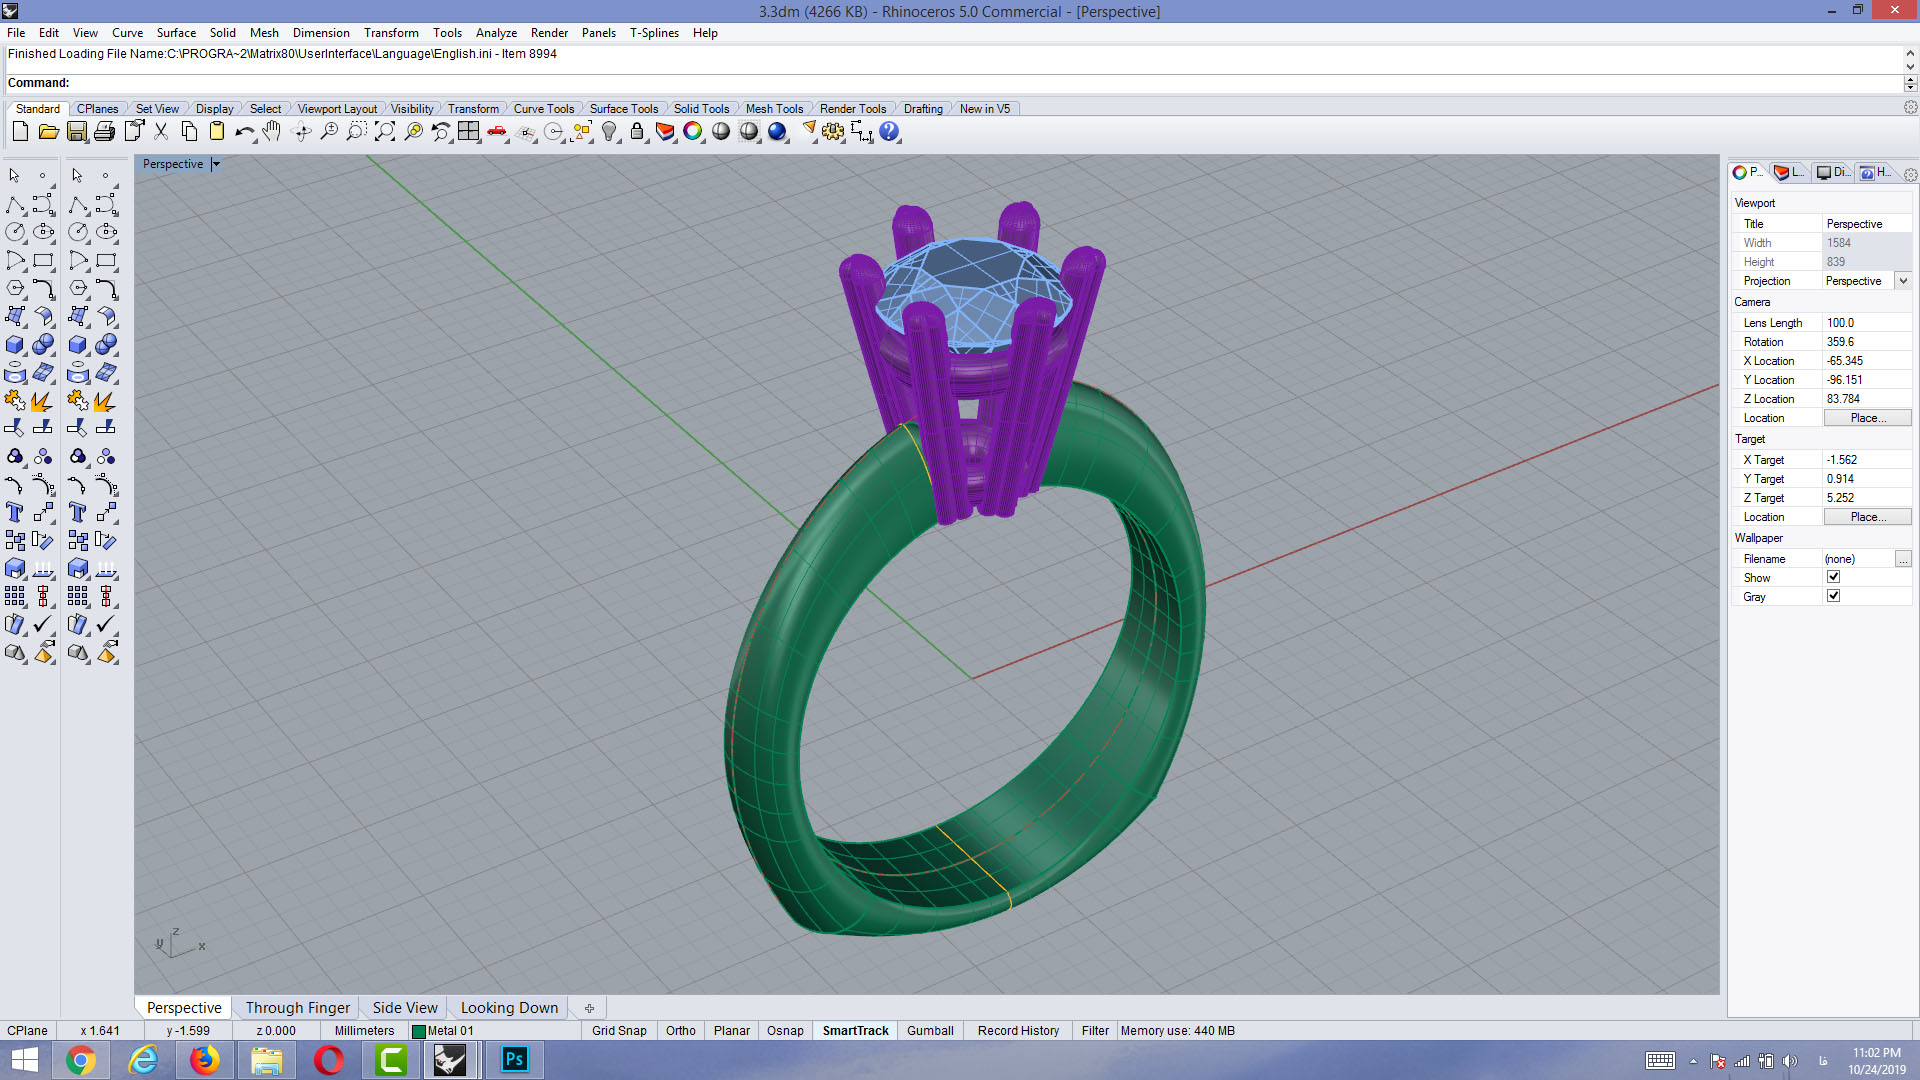Click the Zoom dynamic magnifier icon

click(329, 131)
